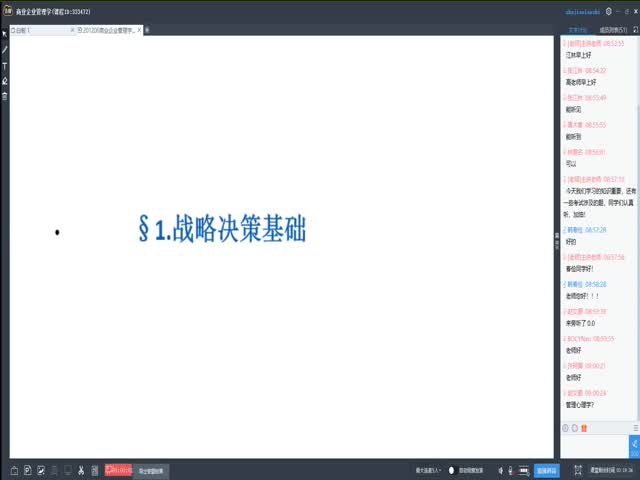
Task: Click the fullscreen frame icon bottom right
Action: click(x=578, y=470)
